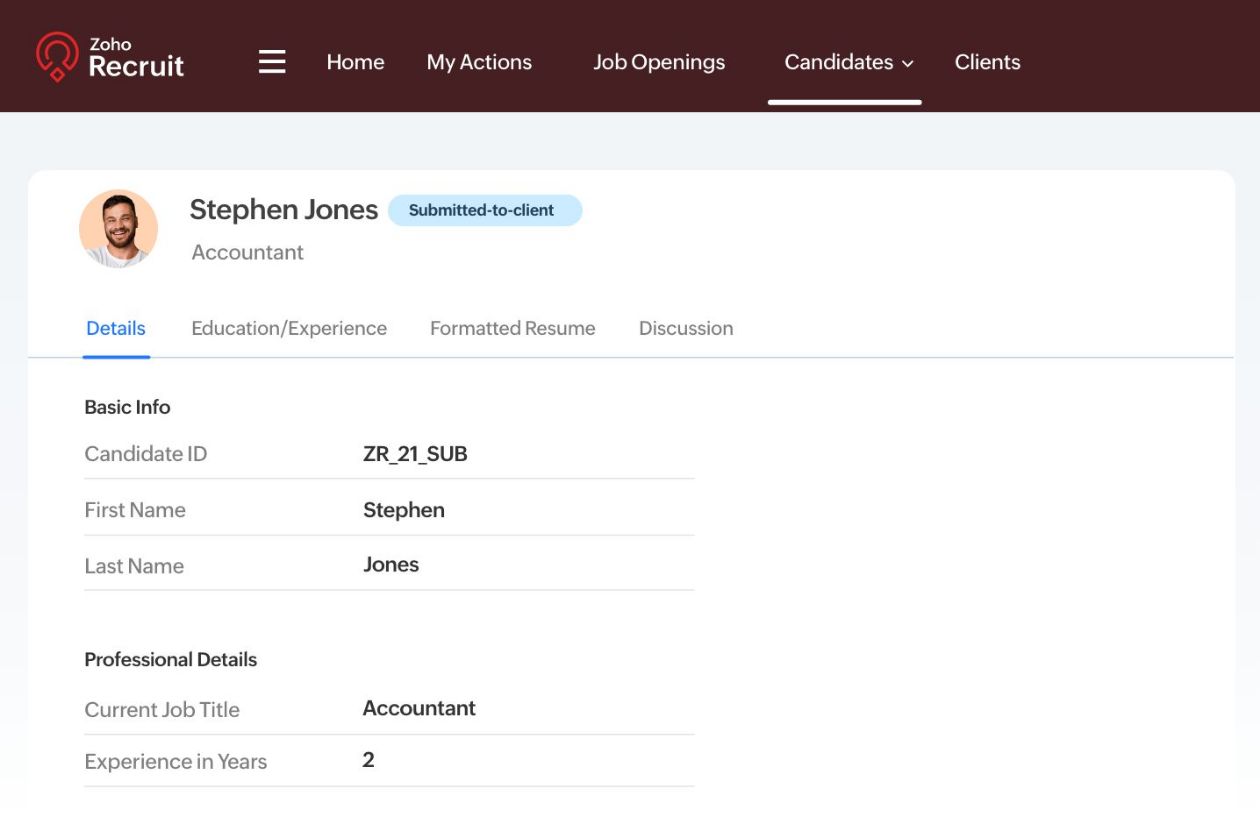Click the Stephen Jones name heading
1260x831 pixels.
[x=283, y=210]
